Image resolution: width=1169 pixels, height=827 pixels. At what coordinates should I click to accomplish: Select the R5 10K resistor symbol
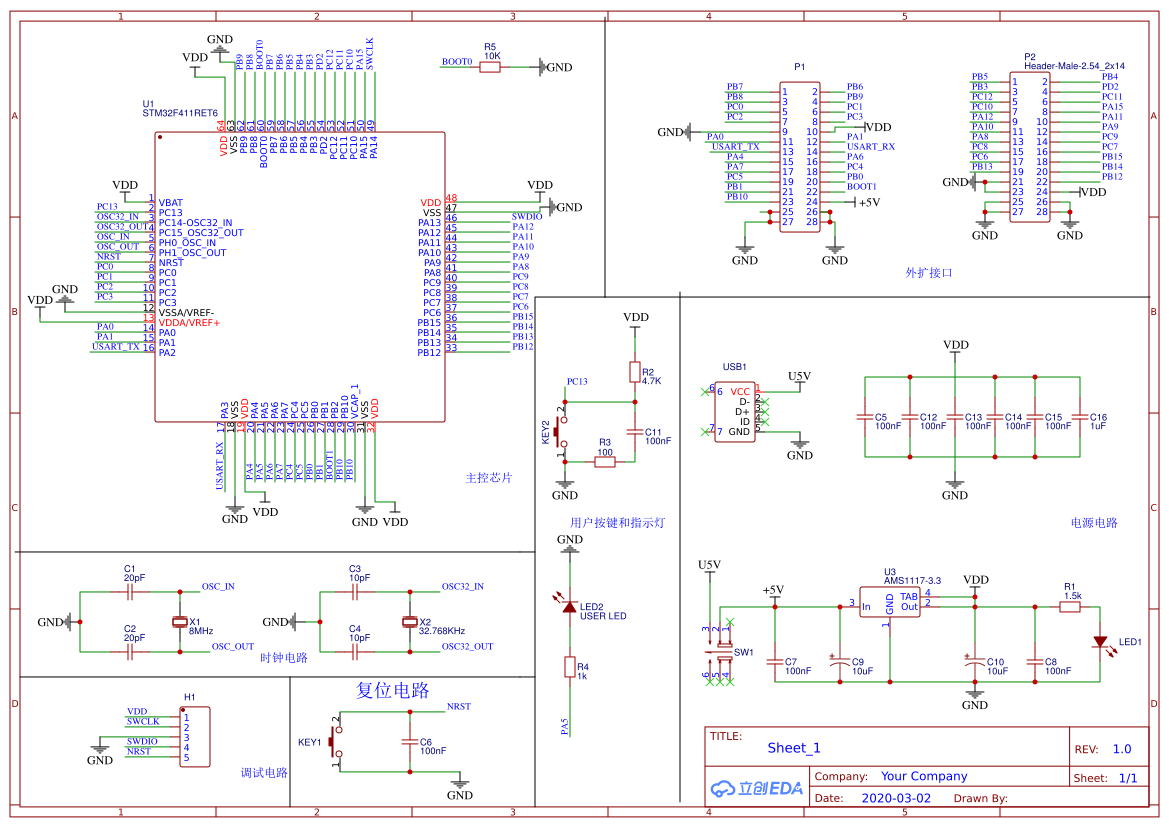489,67
